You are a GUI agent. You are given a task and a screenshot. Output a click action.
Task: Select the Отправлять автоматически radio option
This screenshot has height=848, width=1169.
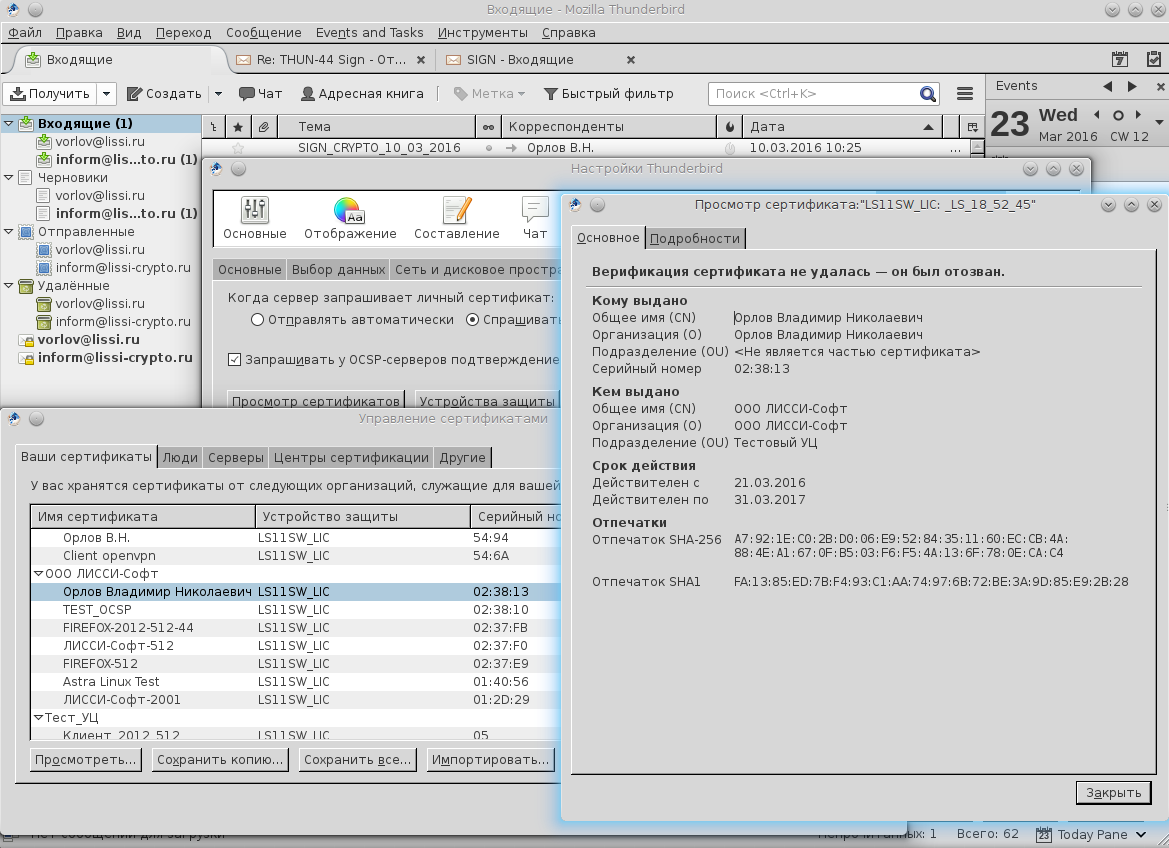[x=257, y=320]
